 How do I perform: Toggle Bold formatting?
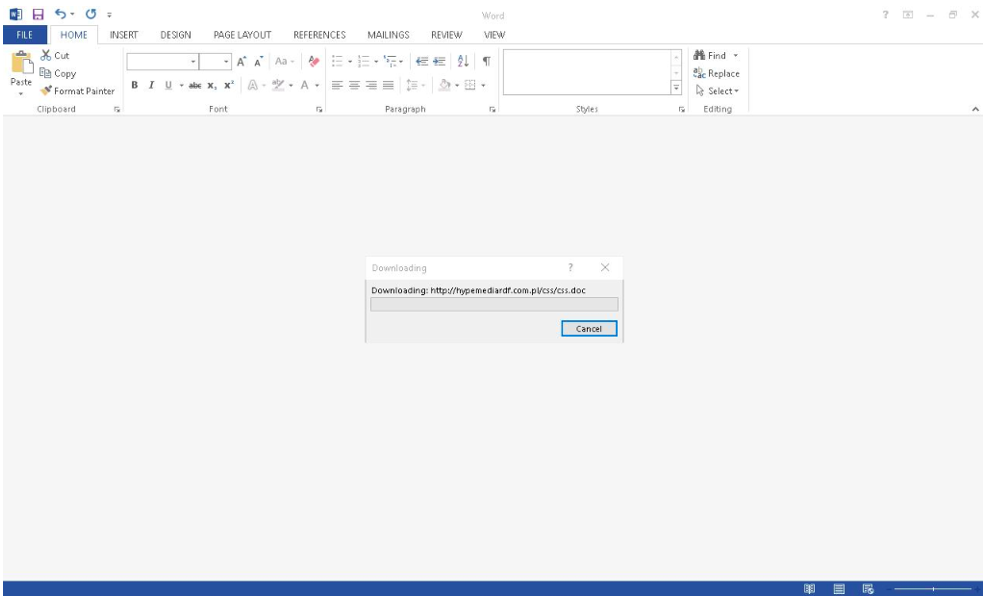pos(133,86)
